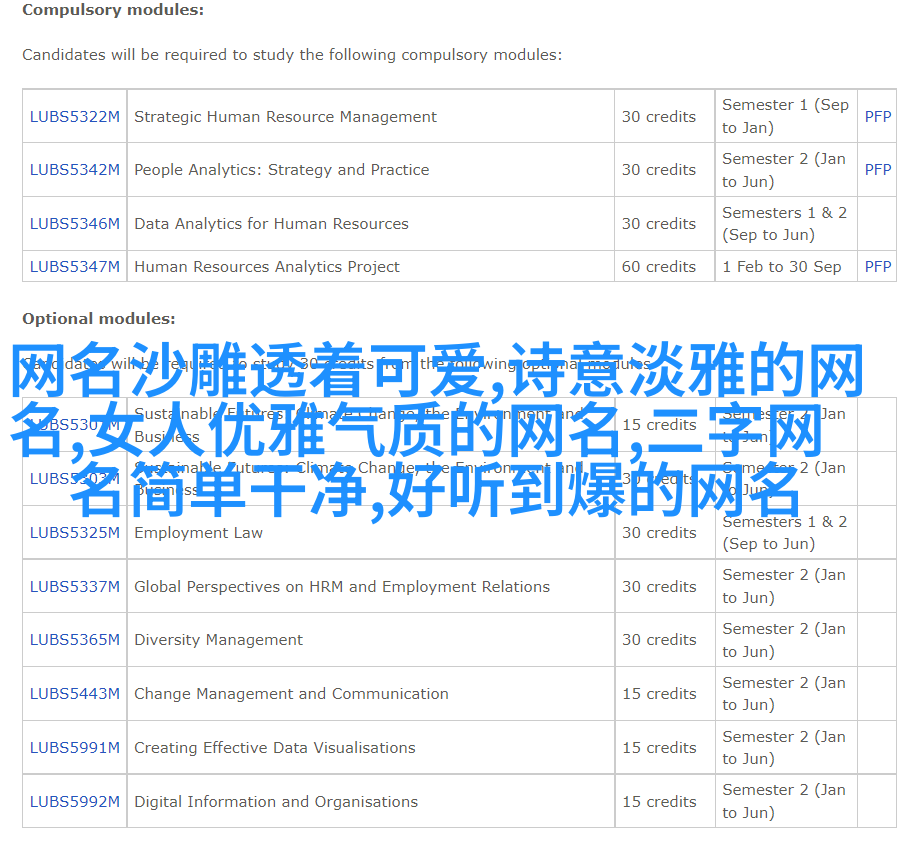The height and width of the screenshot is (845, 916).
Task: Click '30 credits' in Employment Law row
Action: (x=659, y=533)
